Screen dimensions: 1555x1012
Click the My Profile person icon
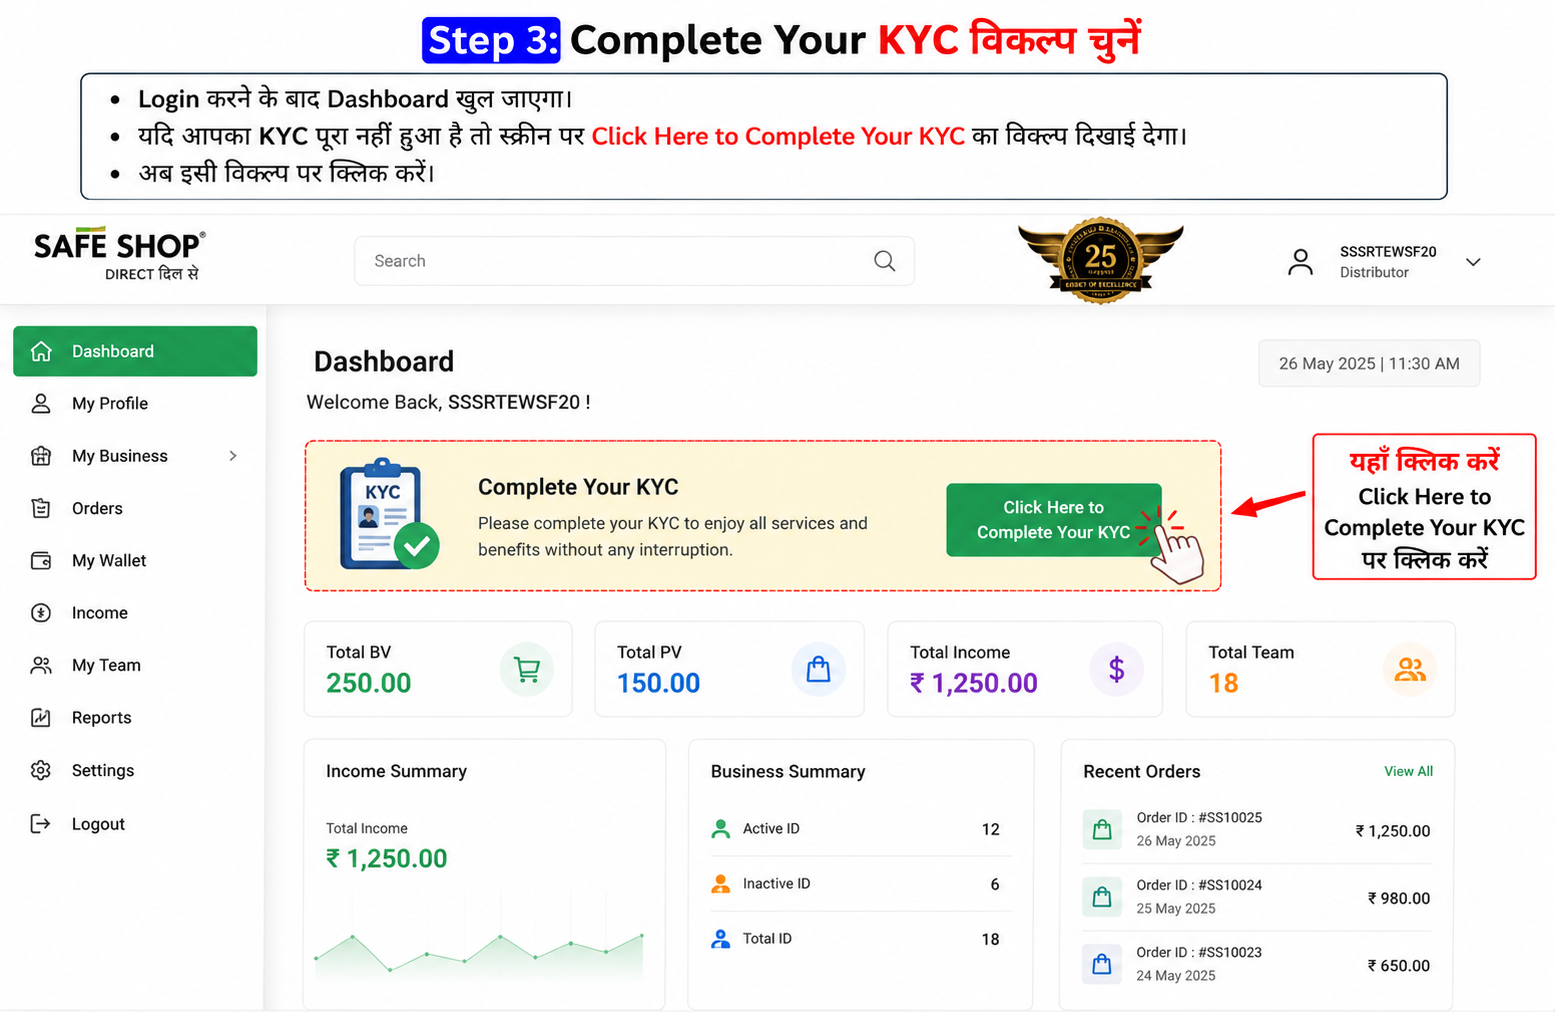coord(41,403)
